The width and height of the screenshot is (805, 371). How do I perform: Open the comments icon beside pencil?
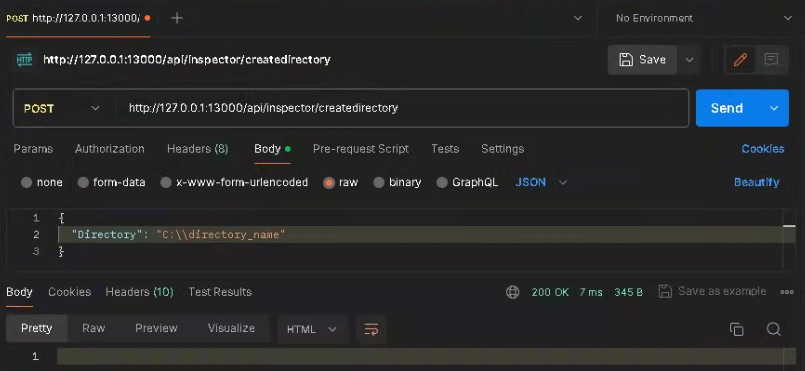[771, 60]
